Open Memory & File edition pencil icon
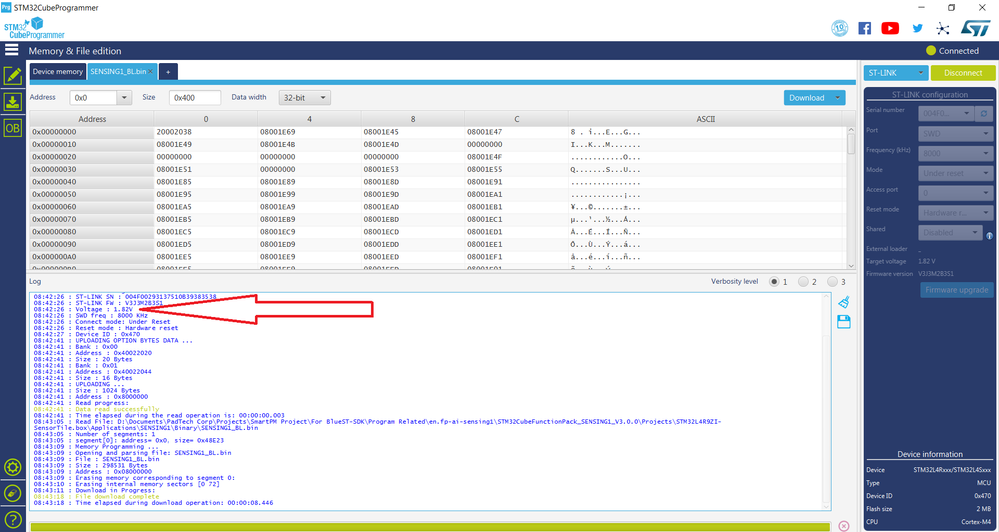999x532 pixels. pyautogui.click(x=12, y=76)
